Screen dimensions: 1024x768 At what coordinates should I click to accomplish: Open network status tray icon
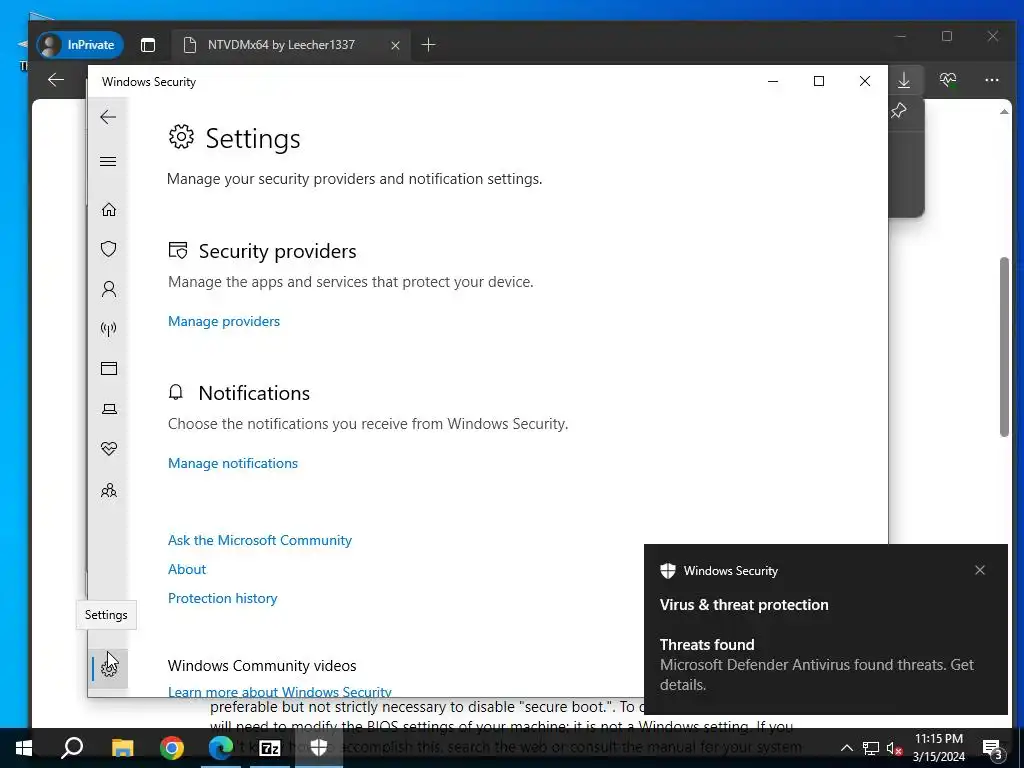pos(871,748)
